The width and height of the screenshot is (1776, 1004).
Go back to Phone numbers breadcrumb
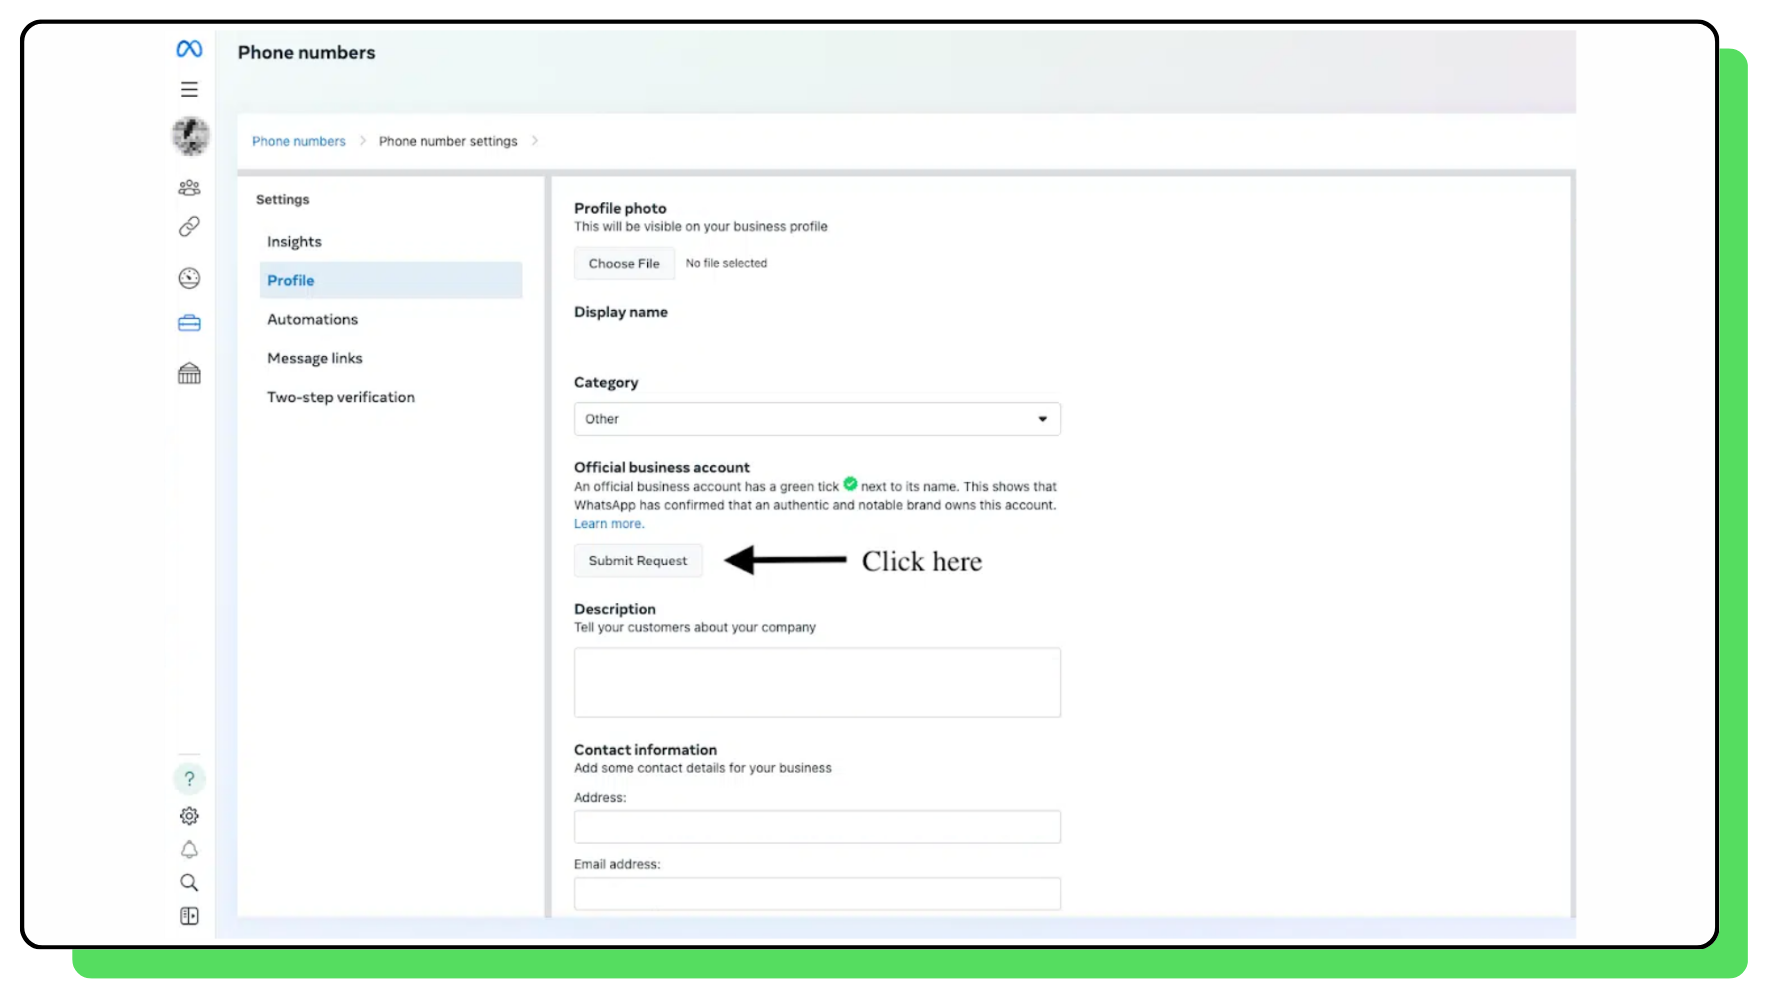pos(298,141)
